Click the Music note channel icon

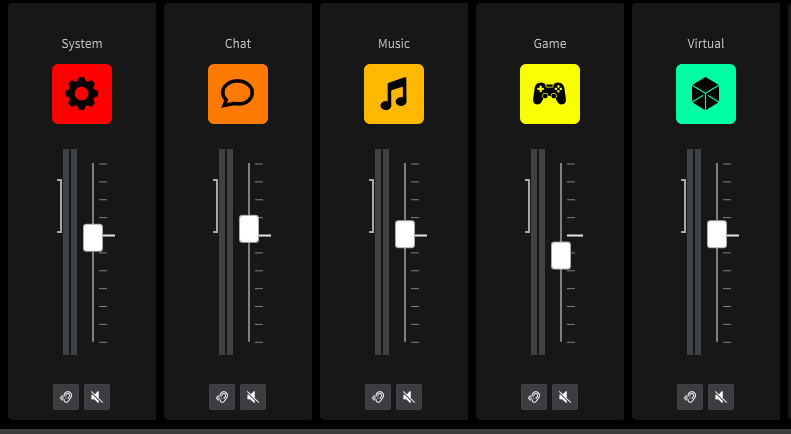pyautogui.click(x=394, y=94)
